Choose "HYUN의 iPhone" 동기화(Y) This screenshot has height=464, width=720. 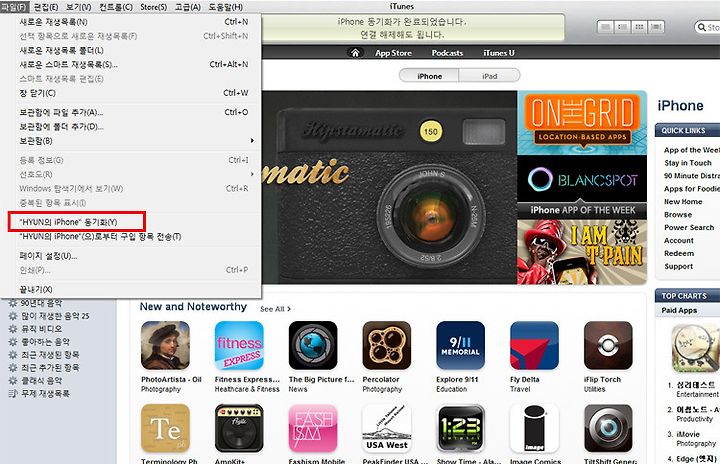point(131,222)
